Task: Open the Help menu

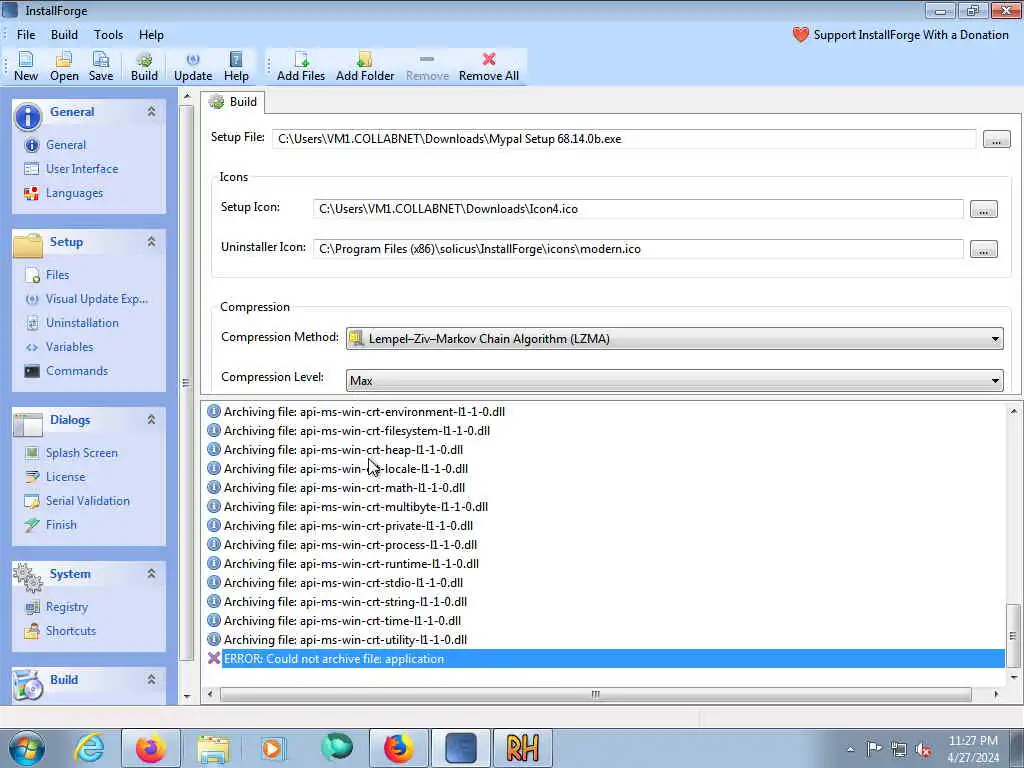Action: pyautogui.click(x=151, y=35)
